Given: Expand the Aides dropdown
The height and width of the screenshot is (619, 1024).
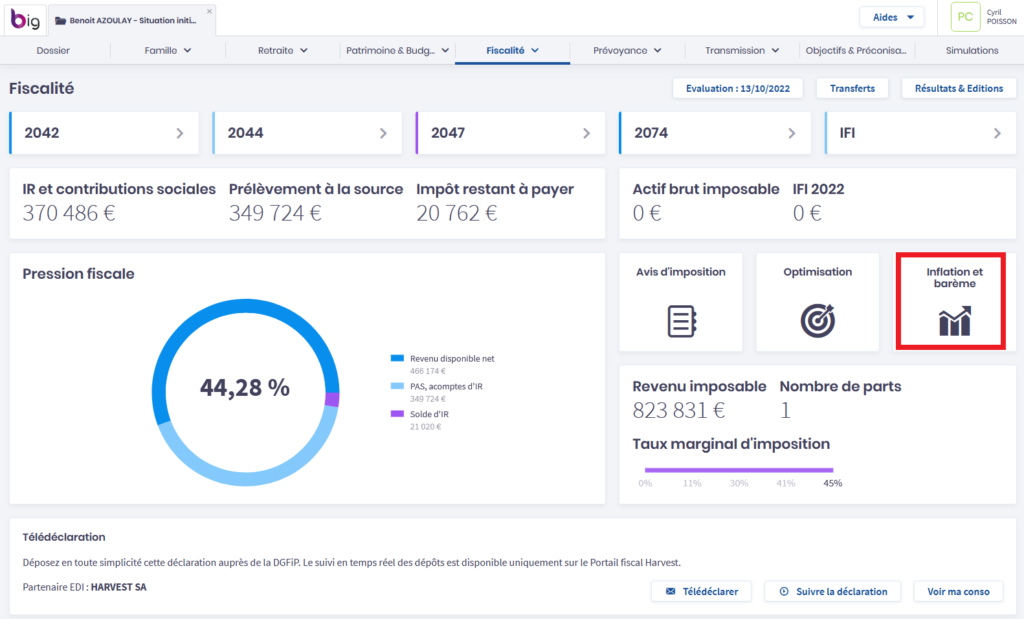Looking at the screenshot, I should (x=891, y=17).
